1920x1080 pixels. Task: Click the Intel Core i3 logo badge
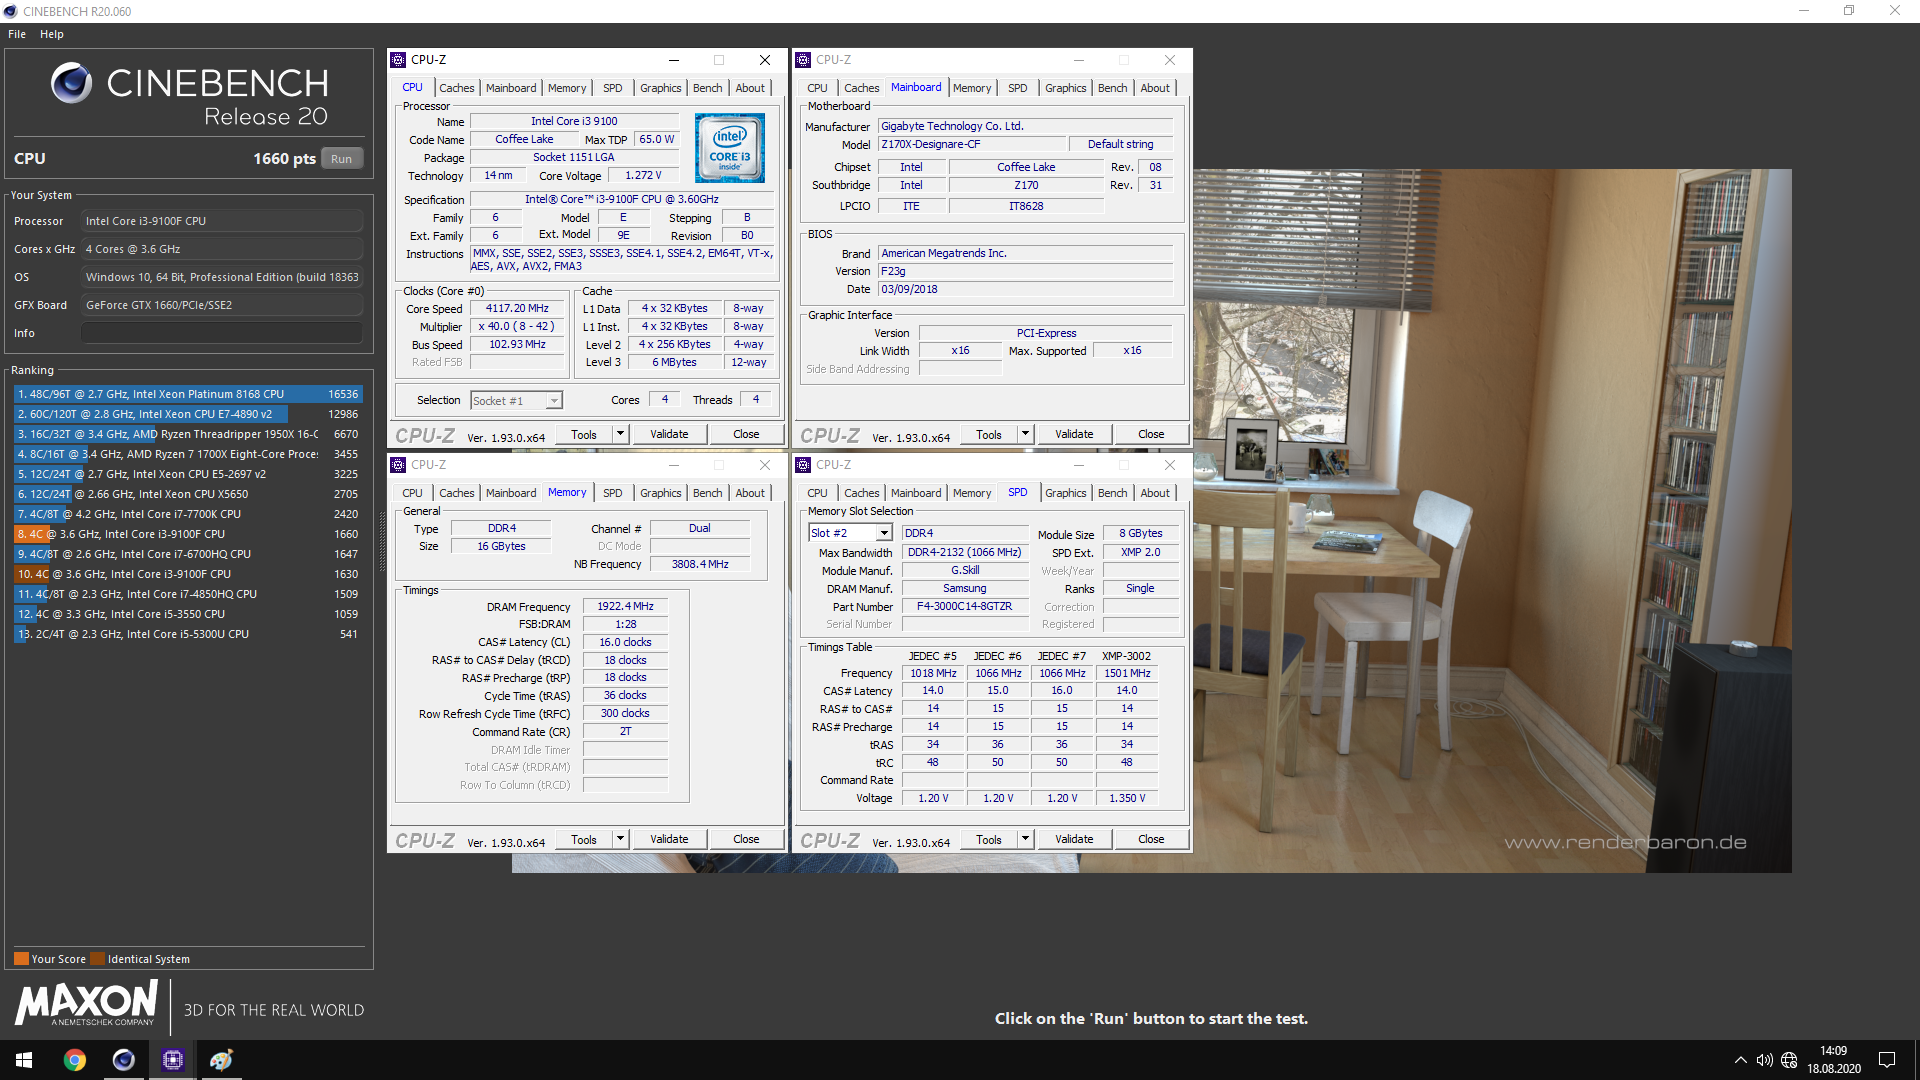click(730, 148)
